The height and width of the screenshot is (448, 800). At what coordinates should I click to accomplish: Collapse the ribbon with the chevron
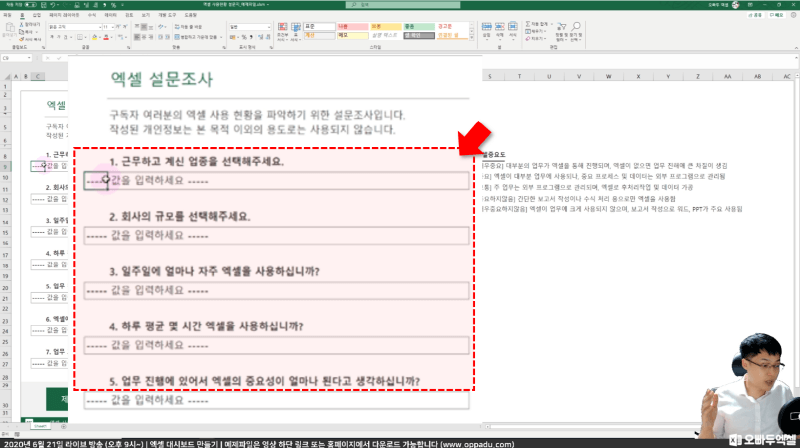point(795,48)
